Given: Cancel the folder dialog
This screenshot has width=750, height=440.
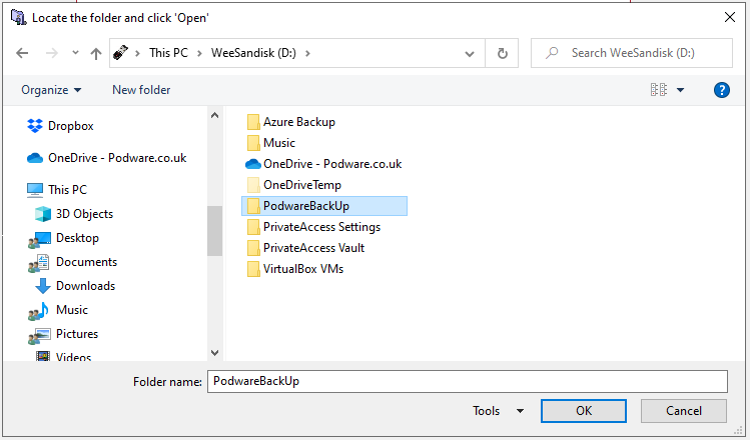Looking at the screenshot, I should click(684, 411).
